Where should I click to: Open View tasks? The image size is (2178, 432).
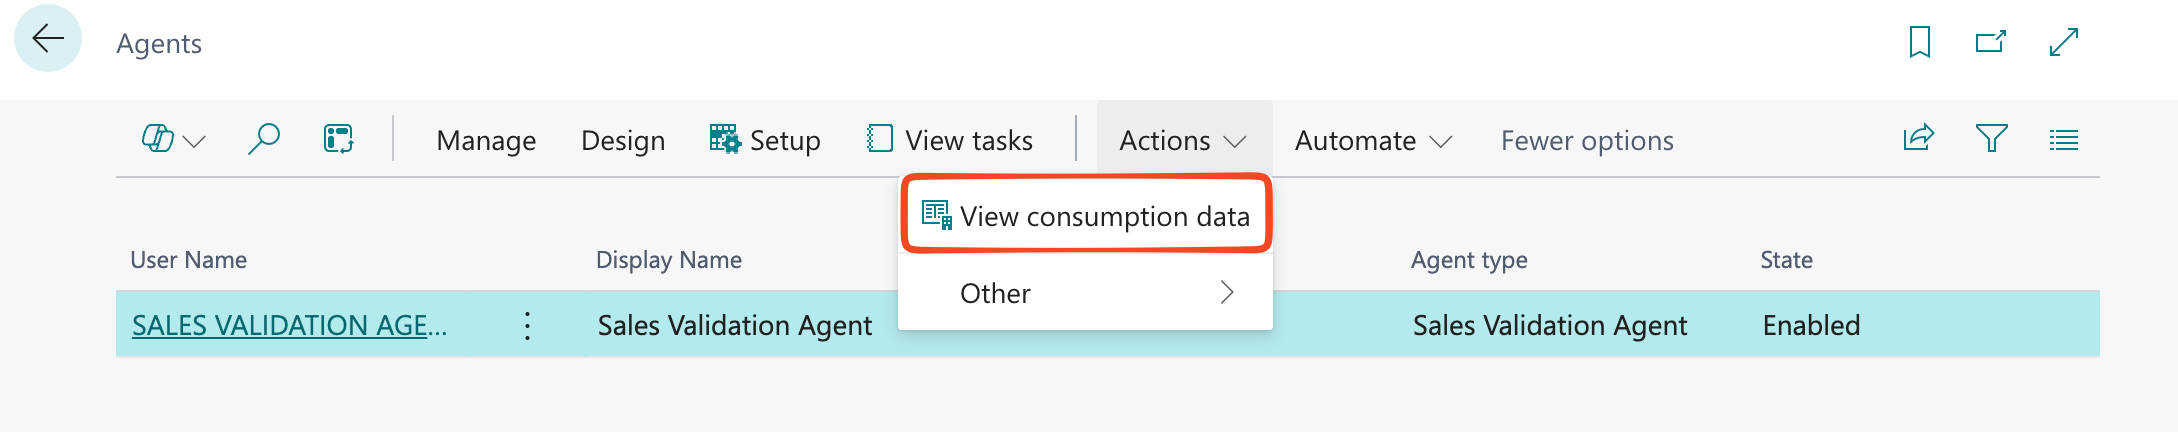[950, 140]
